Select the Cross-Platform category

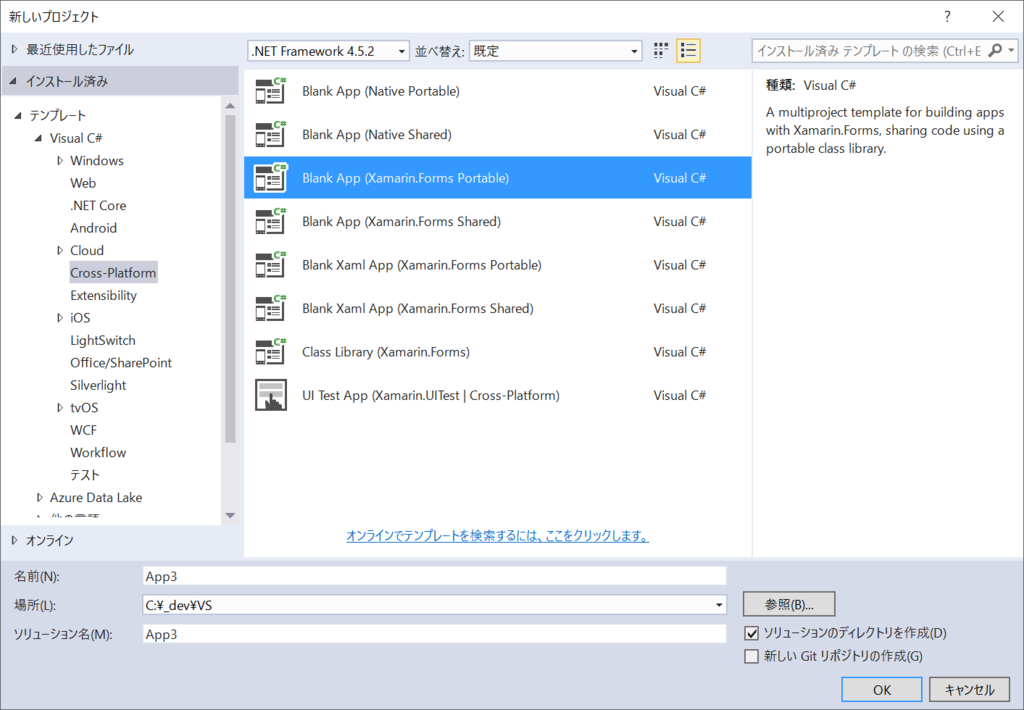tap(113, 272)
